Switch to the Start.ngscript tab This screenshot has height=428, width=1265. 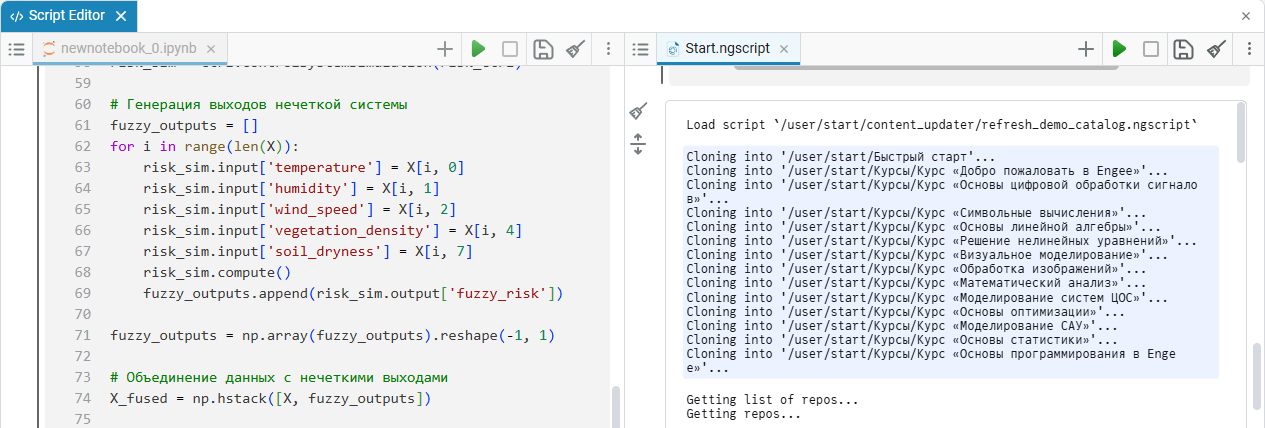click(729, 48)
